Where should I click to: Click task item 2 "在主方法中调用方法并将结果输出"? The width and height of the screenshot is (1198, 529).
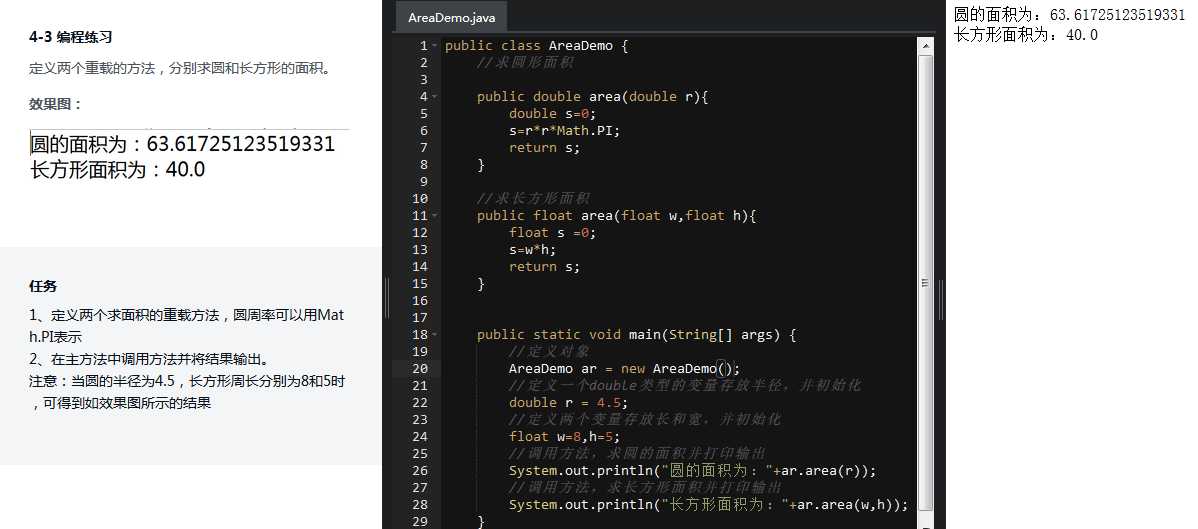[x=149, y=359]
